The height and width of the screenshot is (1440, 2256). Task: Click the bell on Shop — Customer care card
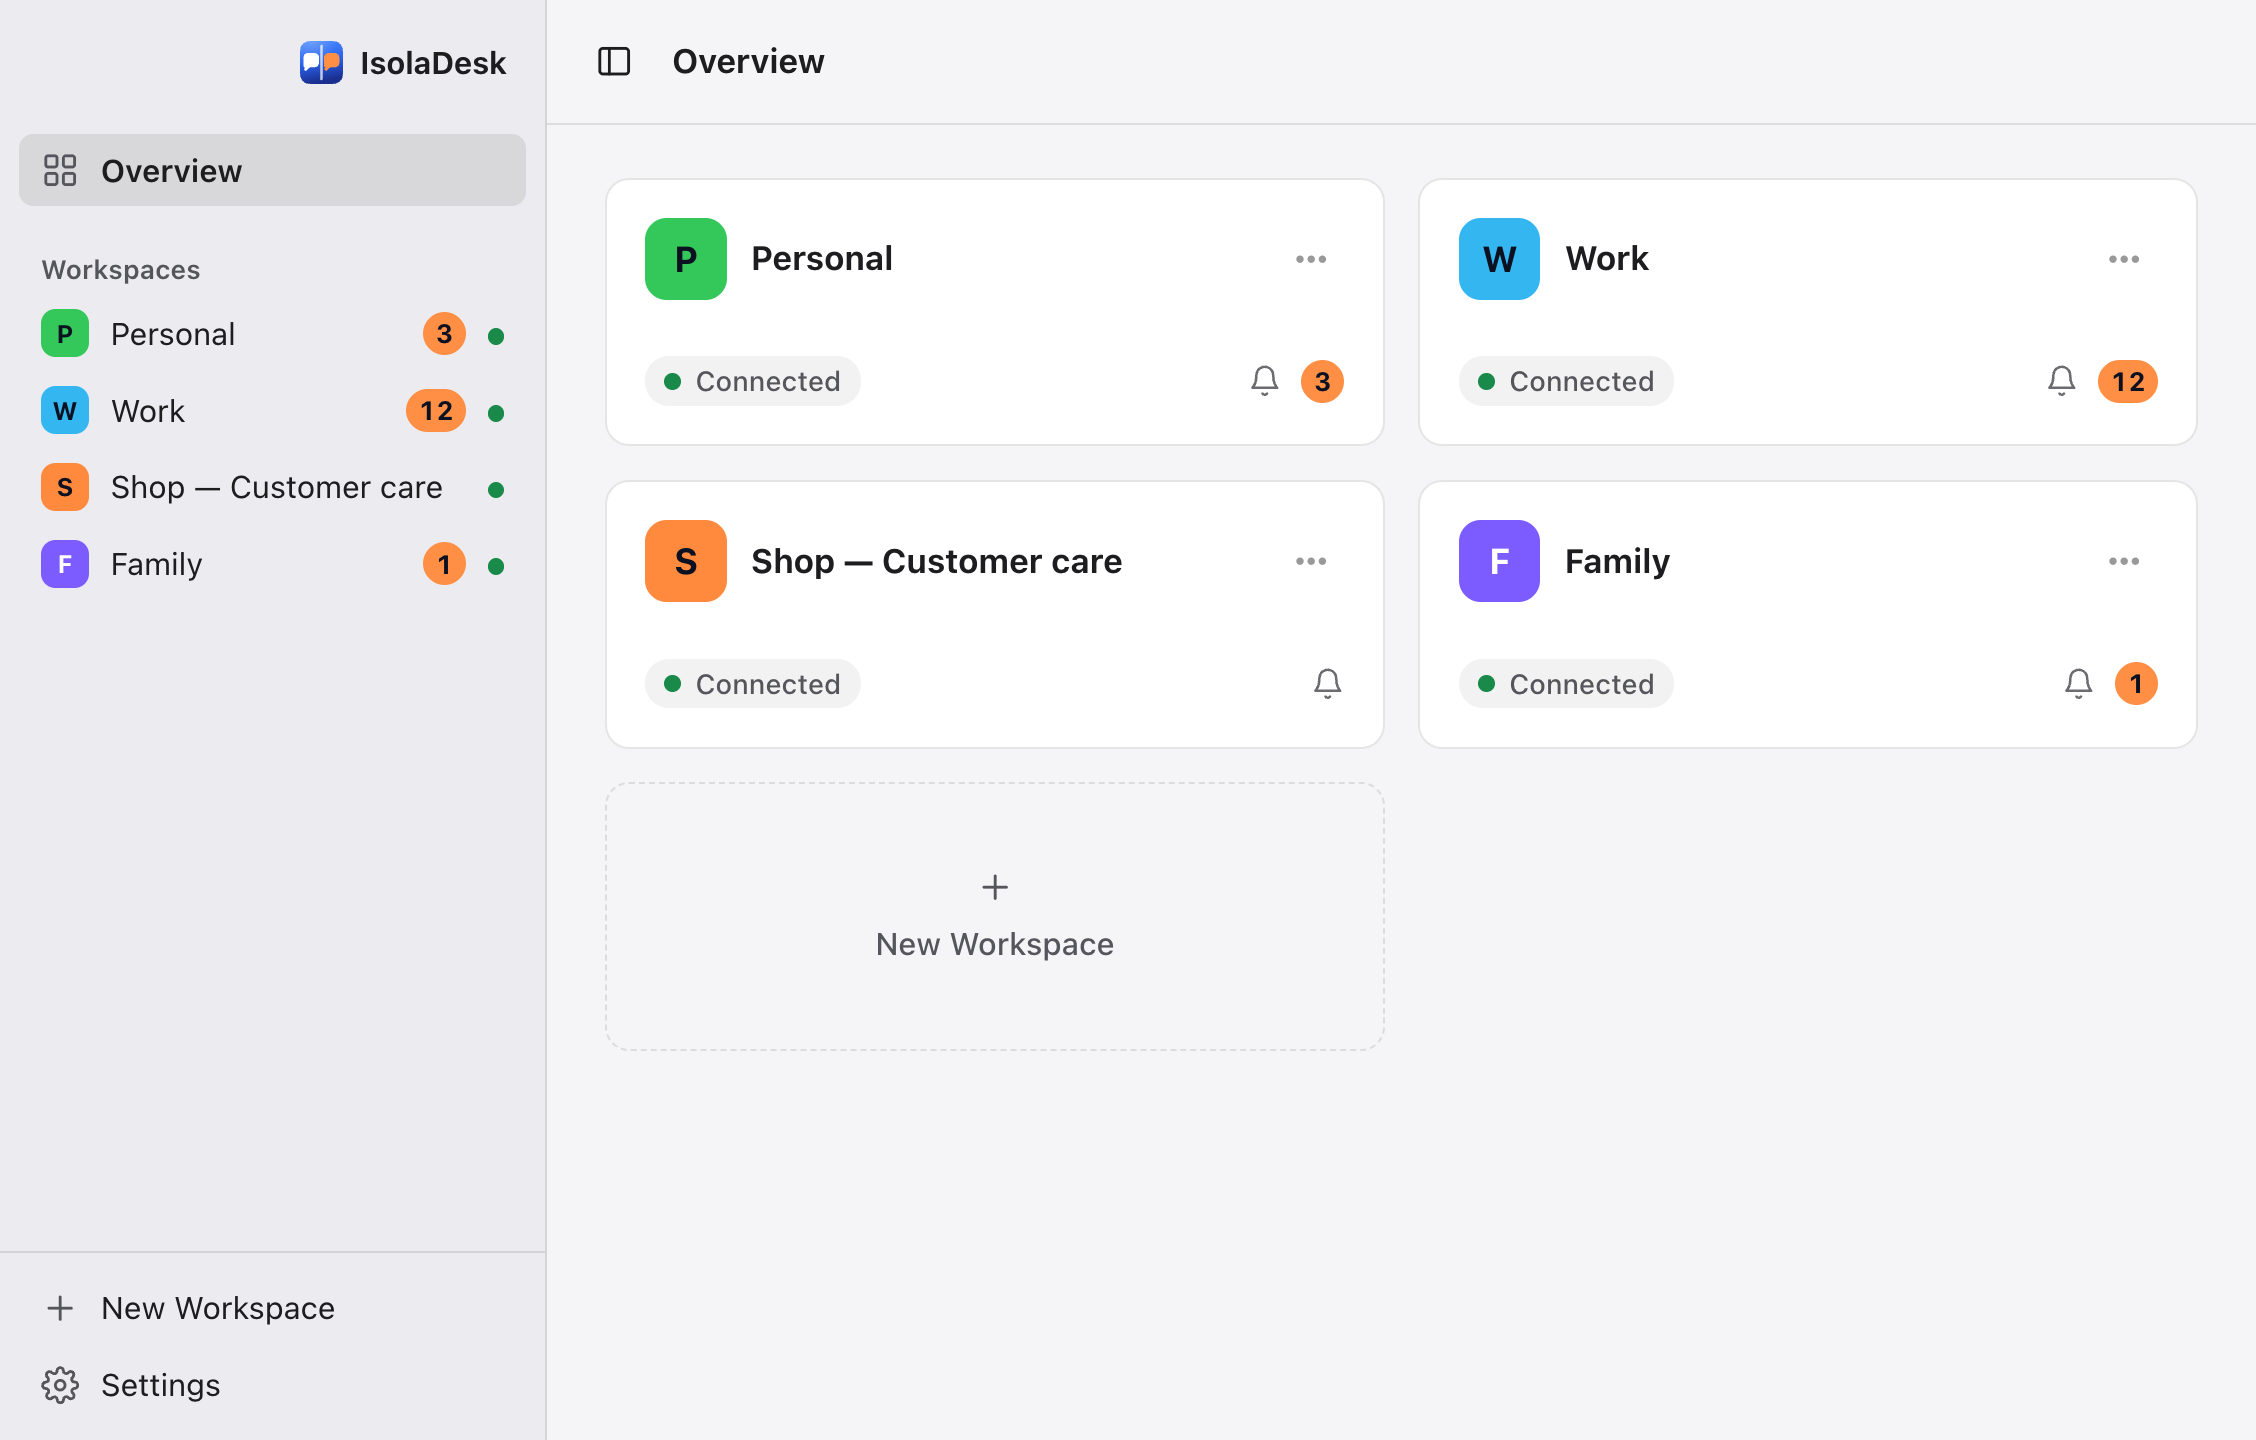coord(1327,684)
